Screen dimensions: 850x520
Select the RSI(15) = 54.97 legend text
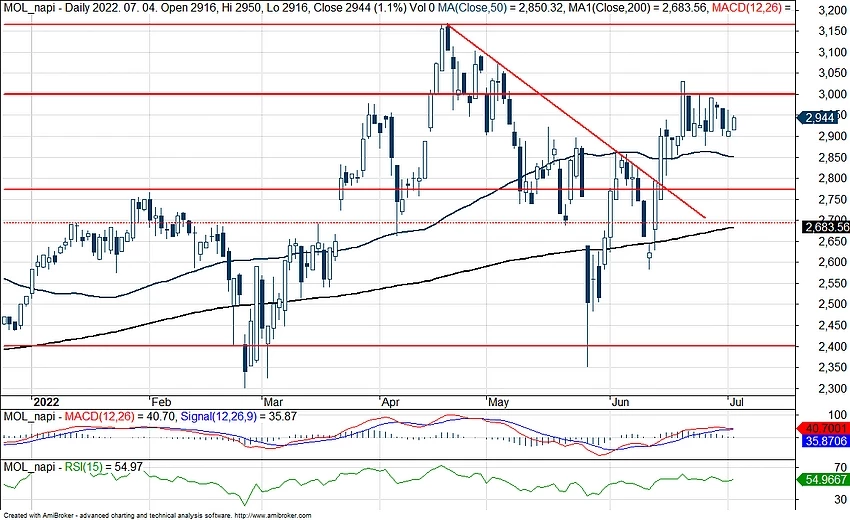pyautogui.click(x=104, y=466)
